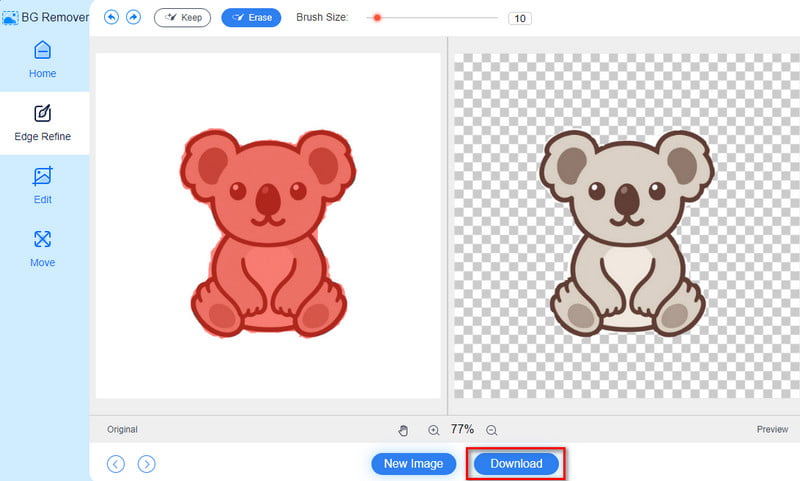The width and height of the screenshot is (800, 481).
Task: Zoom out with the magnifier minus icon
Action: coord(491,430)
